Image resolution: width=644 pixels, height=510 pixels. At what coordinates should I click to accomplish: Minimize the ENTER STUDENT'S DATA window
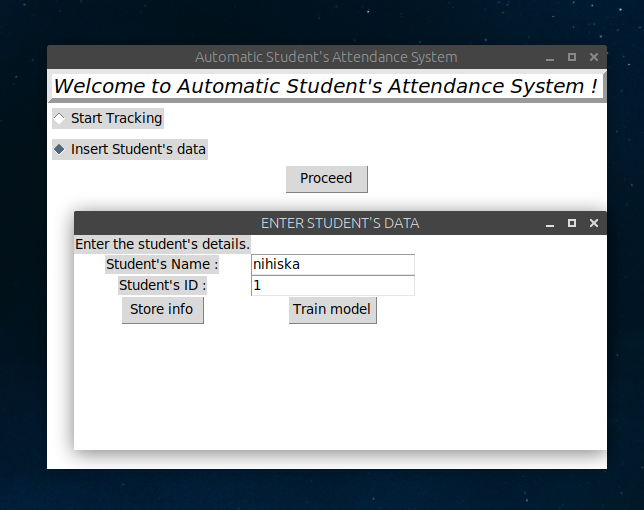[x=550, y=223]
